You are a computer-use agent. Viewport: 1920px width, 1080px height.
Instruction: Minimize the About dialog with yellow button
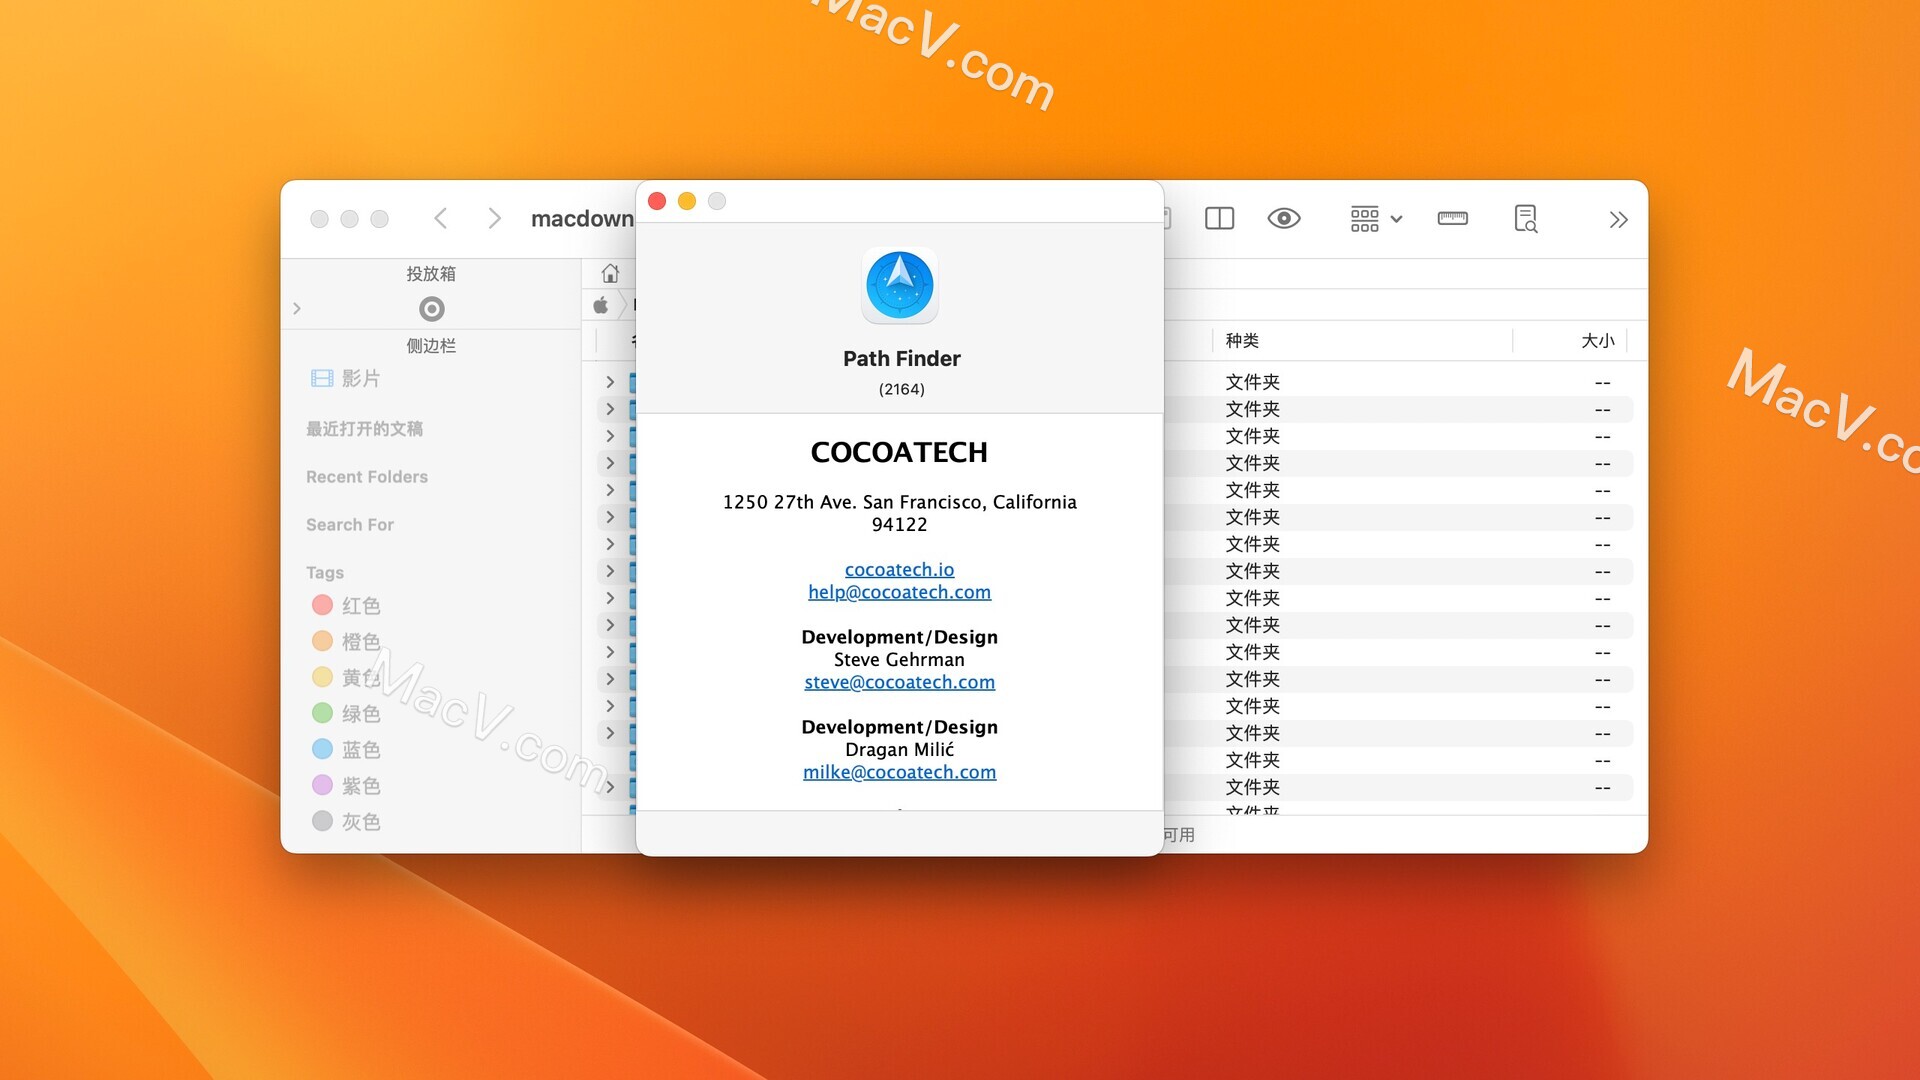click(687, 201)
